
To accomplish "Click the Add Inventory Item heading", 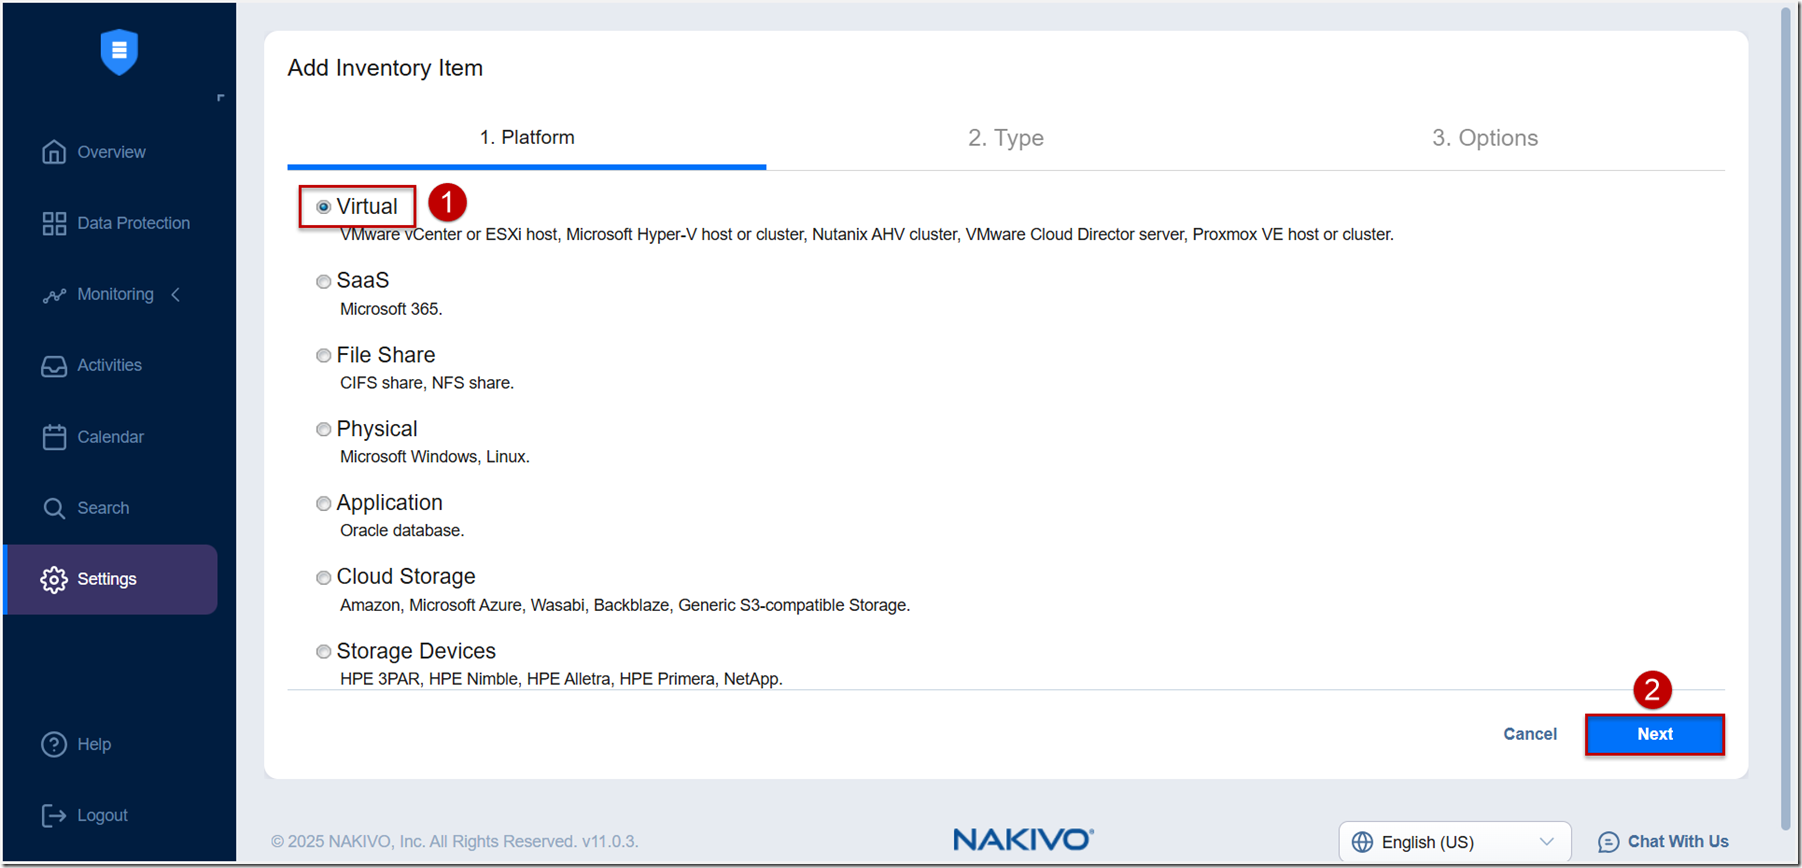I will [x=385, y=68].
